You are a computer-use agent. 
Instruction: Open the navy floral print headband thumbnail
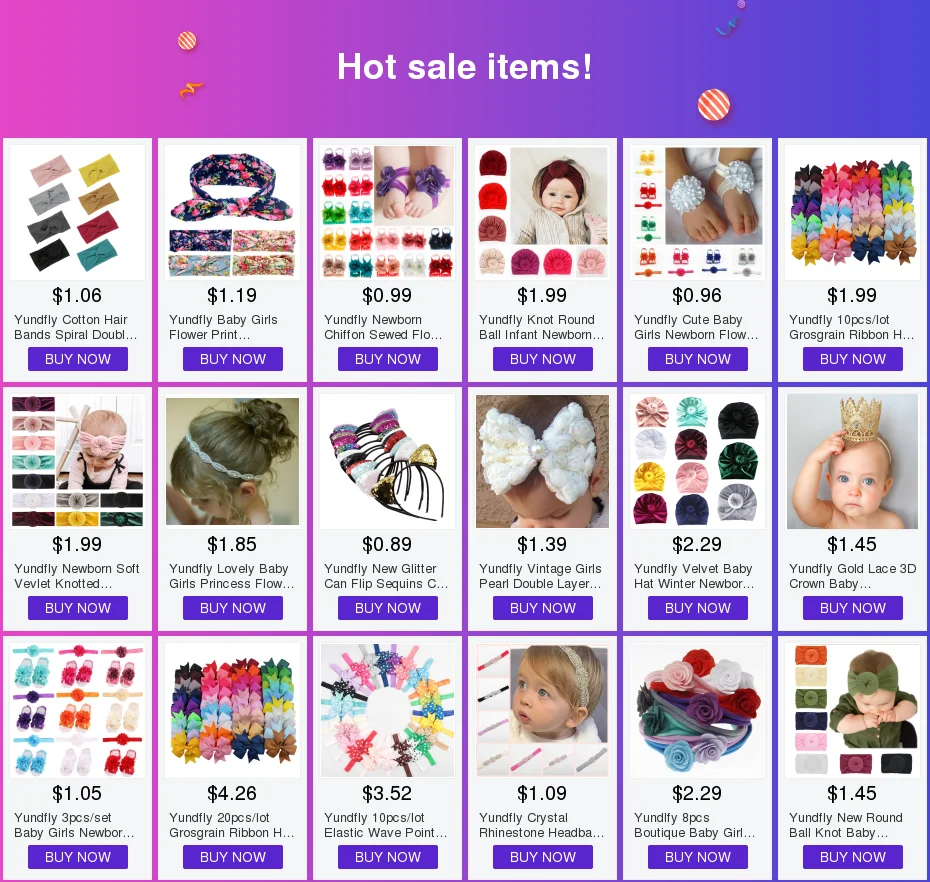point(232,212)
